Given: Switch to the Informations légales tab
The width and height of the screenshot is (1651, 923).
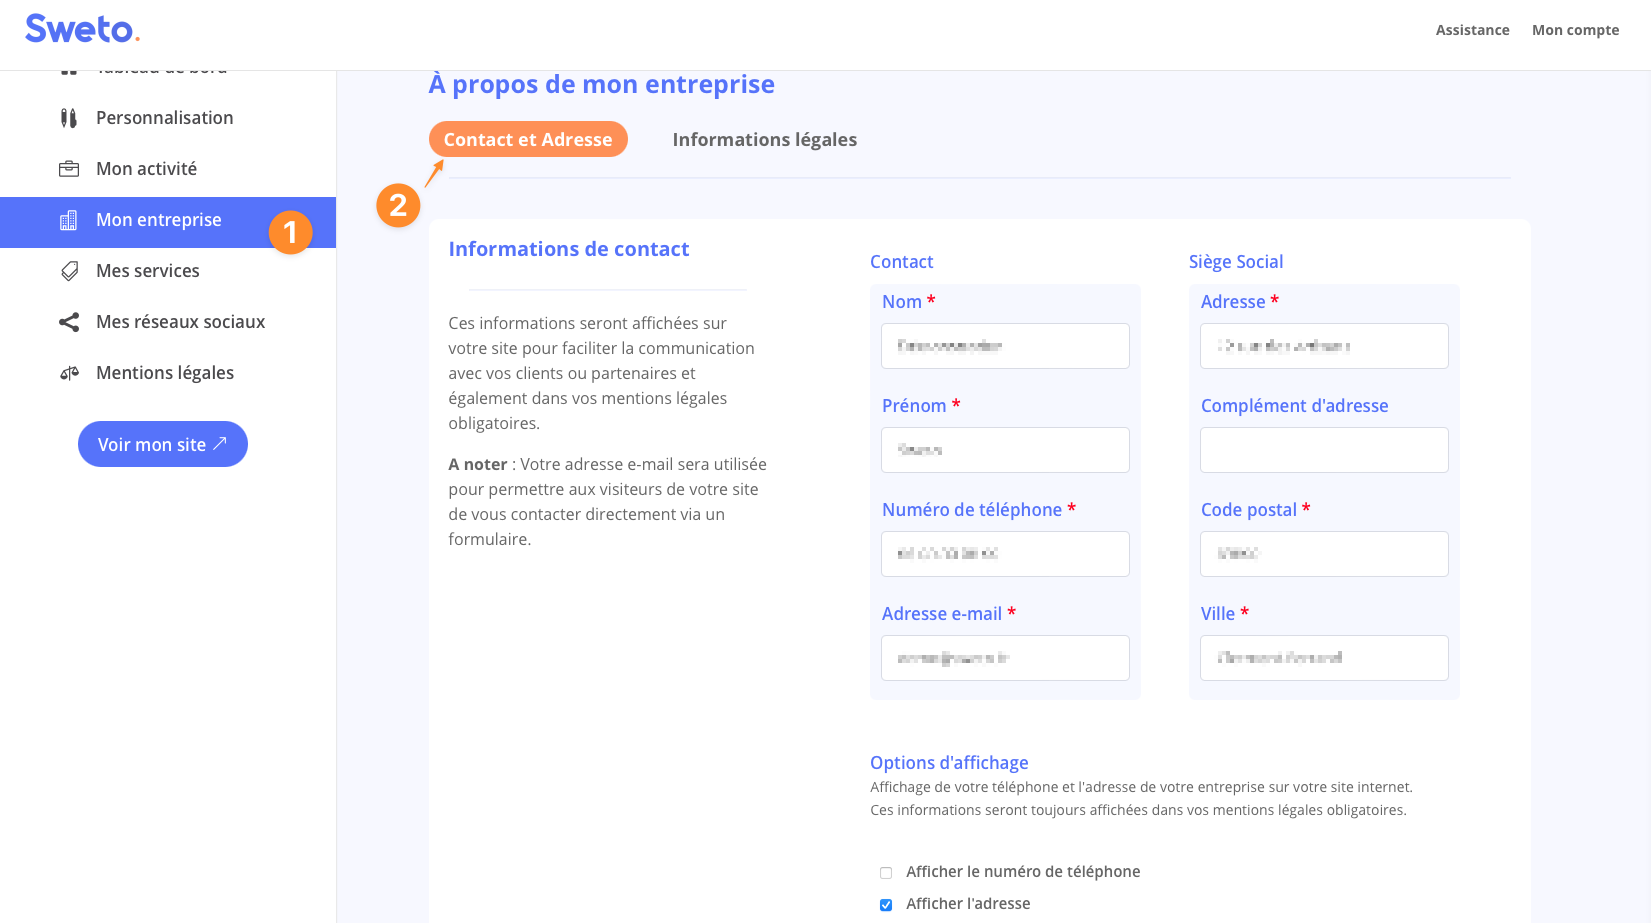Looking at the screenshot, I should pyautogui.click(x=764, y=140).
